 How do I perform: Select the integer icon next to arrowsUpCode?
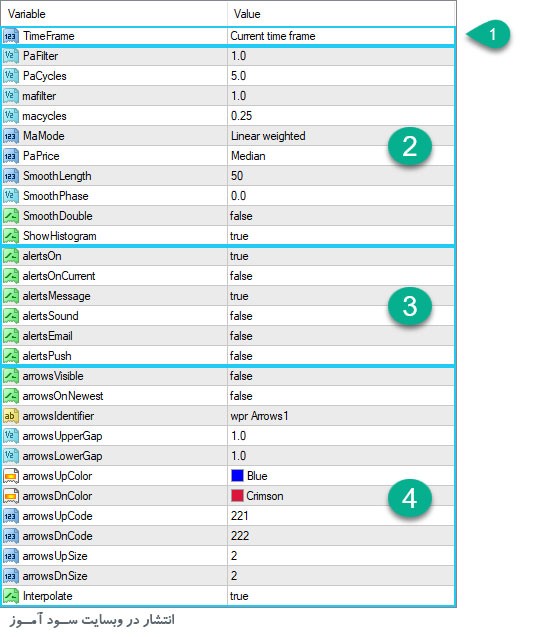click(11, 516)
